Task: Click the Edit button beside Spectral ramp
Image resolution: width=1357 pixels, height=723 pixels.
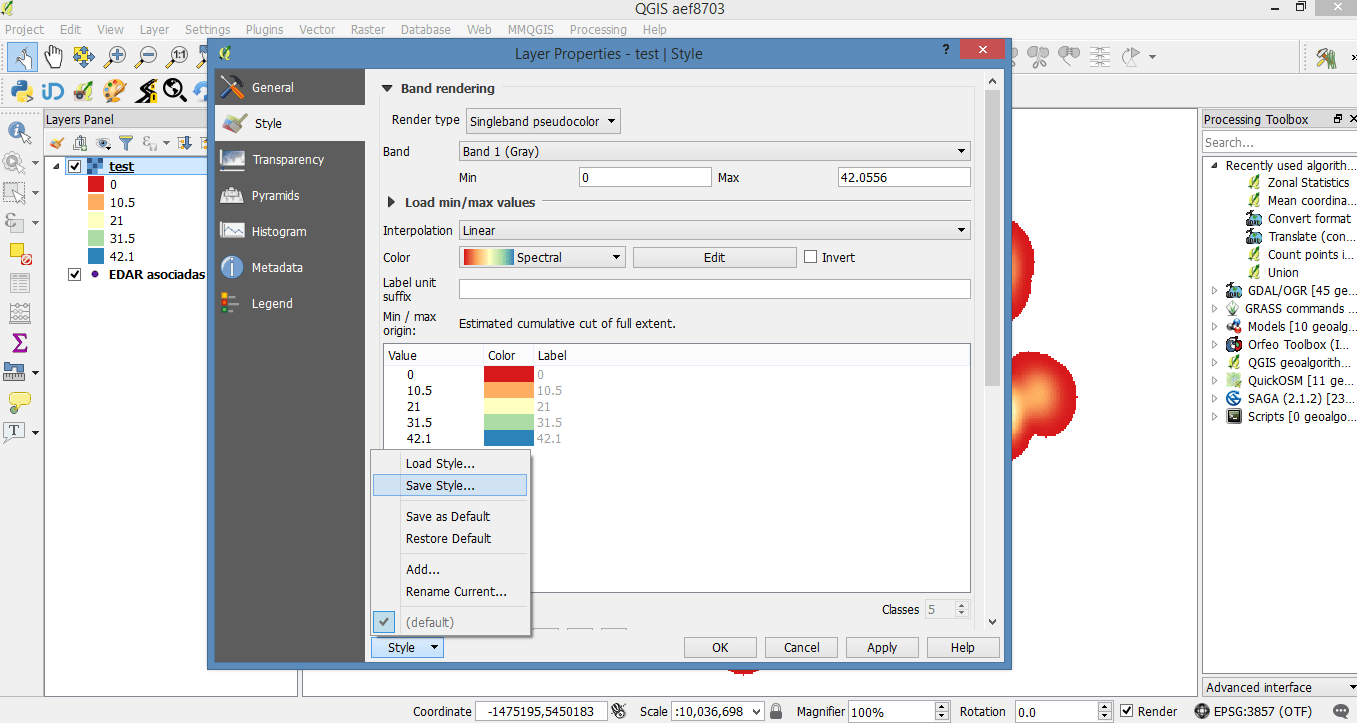Action: (714, 257)
